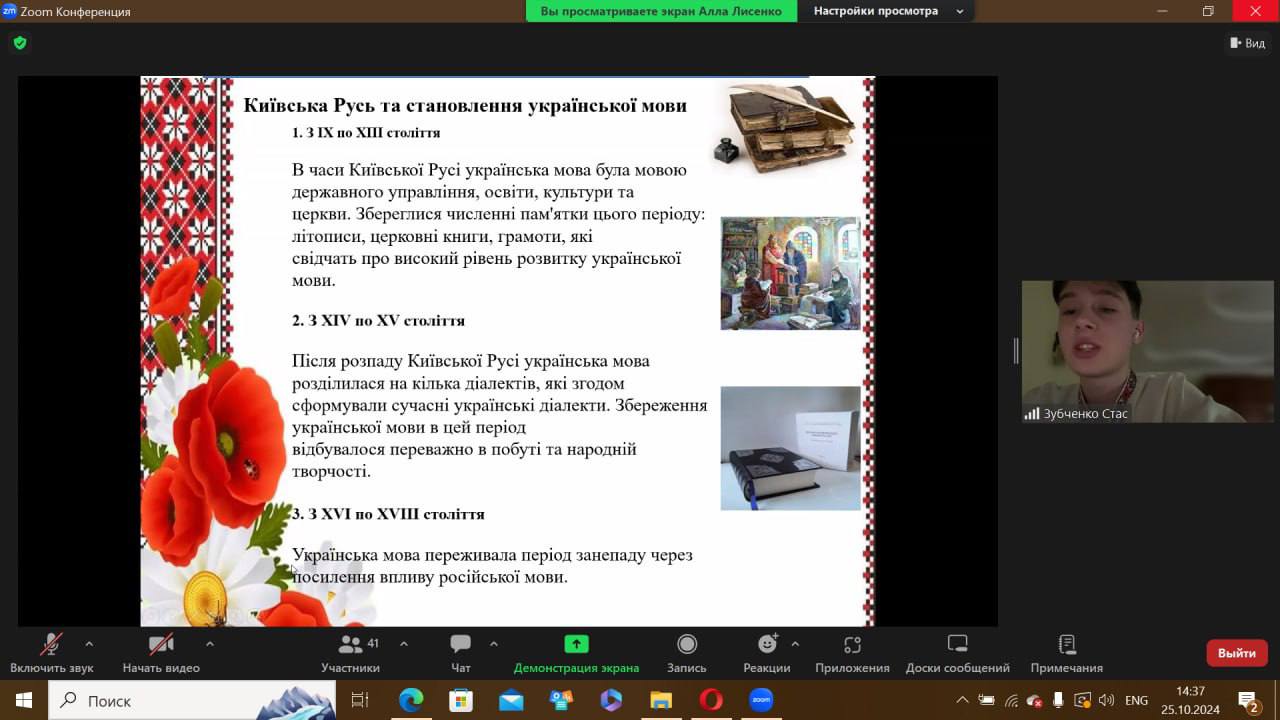Expand the arrow next to Участники

404,644
